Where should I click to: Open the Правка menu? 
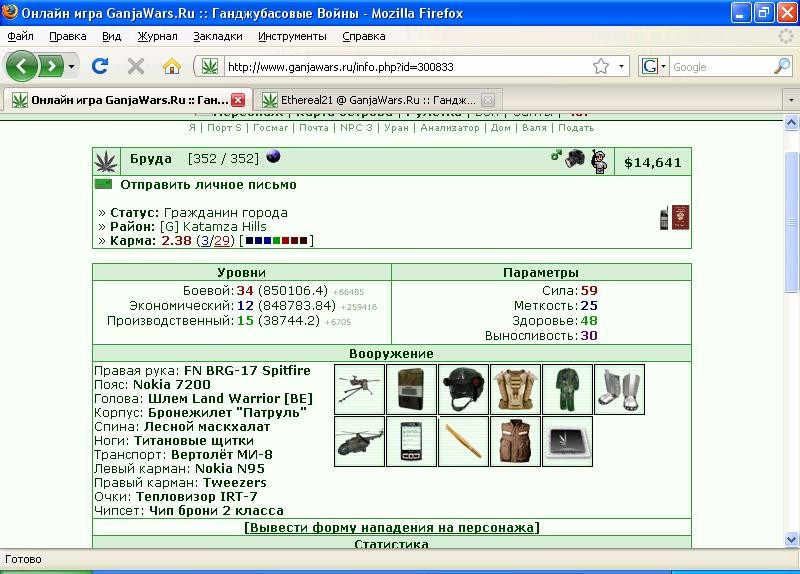(68, 36)
